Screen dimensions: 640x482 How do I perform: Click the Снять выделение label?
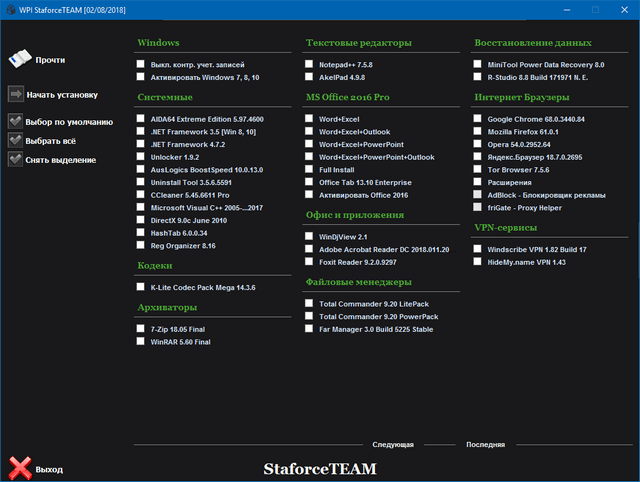click(61, 160)
